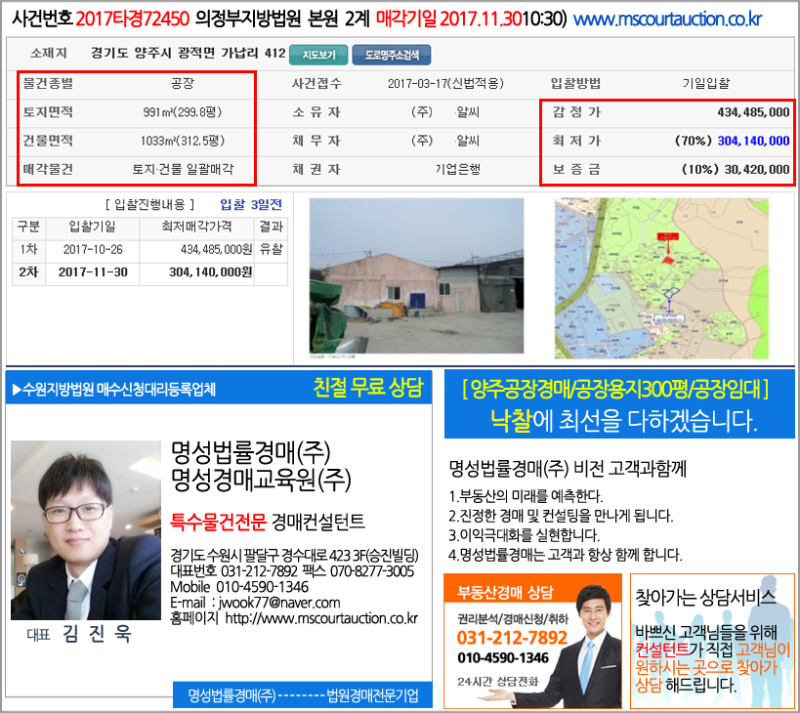
Task: Click creditor value 기업은행
Action: [458, 169]
